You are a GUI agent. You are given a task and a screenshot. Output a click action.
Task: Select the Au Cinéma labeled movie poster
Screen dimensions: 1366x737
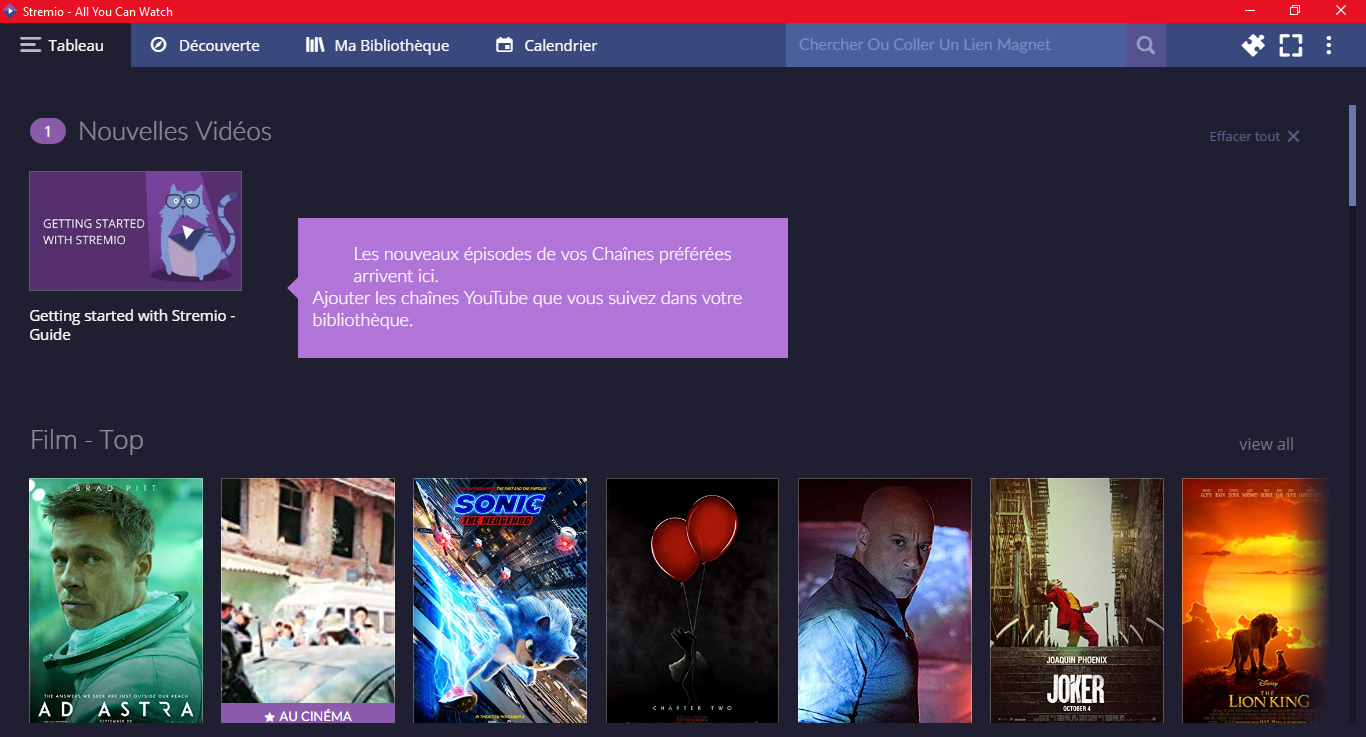(308, 600)
